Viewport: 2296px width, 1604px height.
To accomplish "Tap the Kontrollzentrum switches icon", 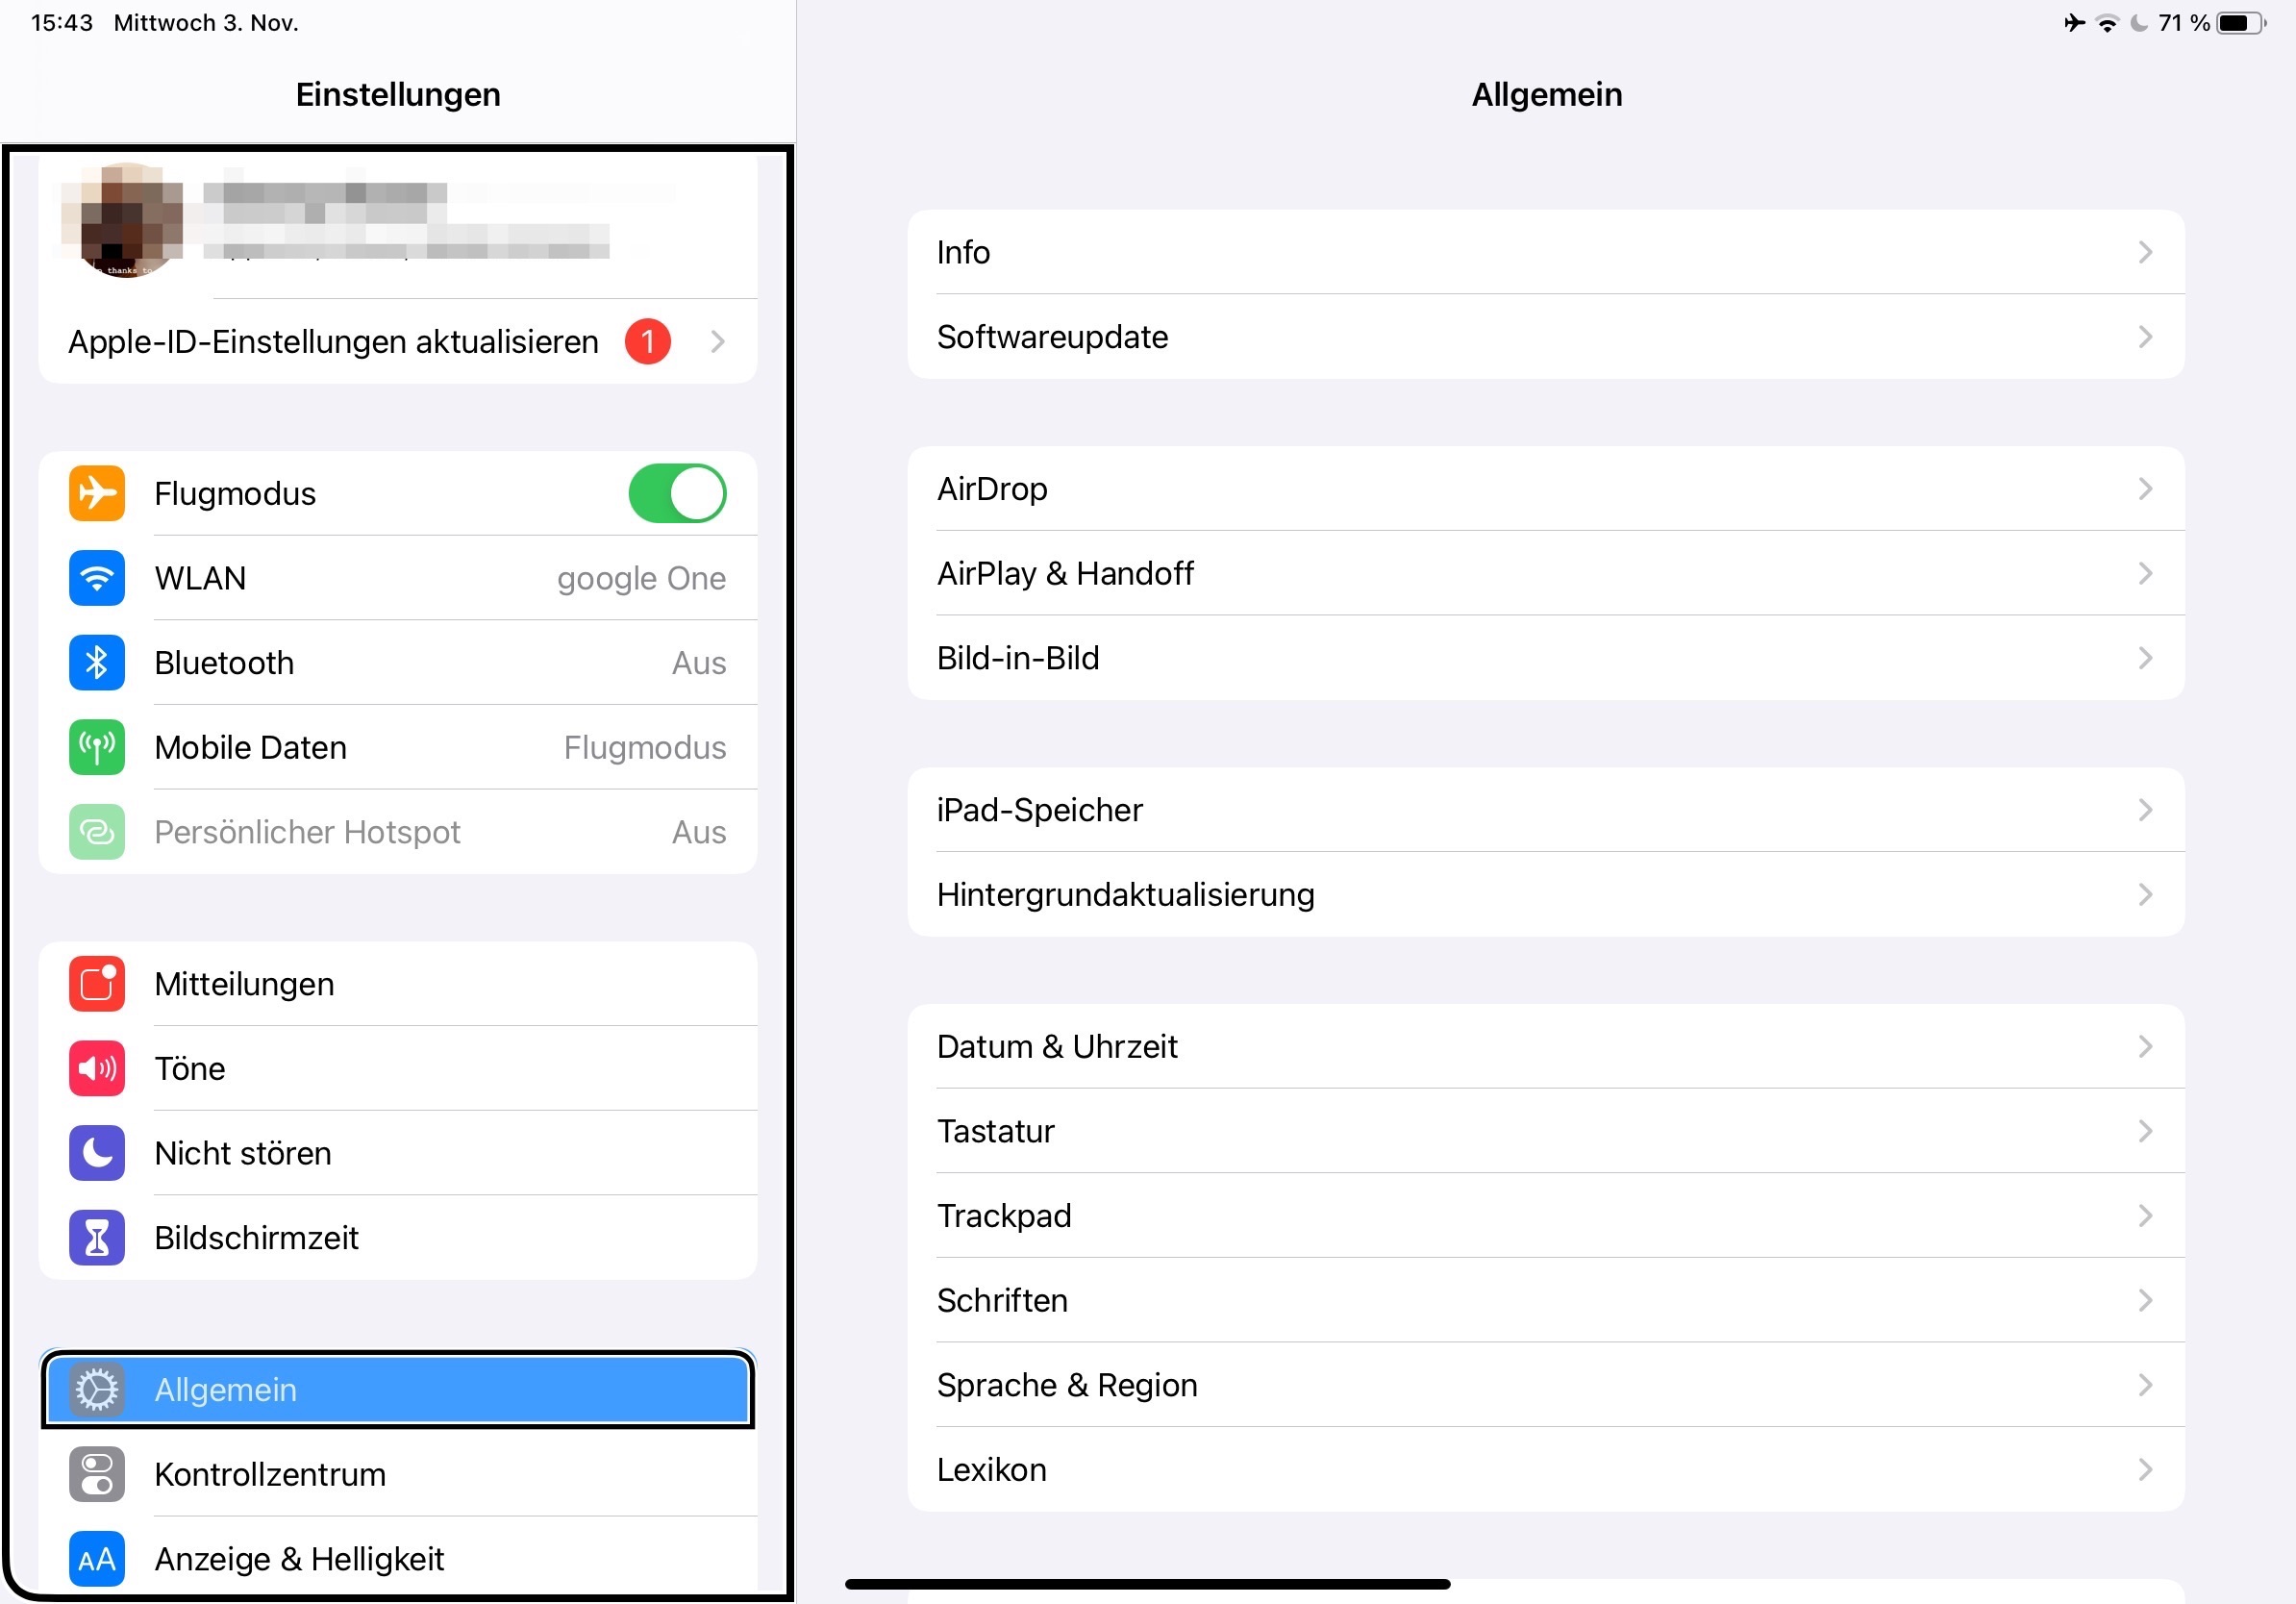I will (97, 1474).
